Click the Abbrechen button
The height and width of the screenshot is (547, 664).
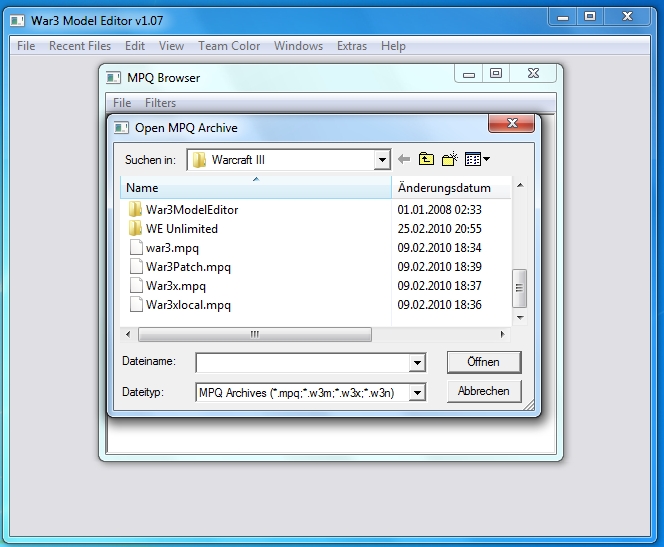(x=484, y=391)
